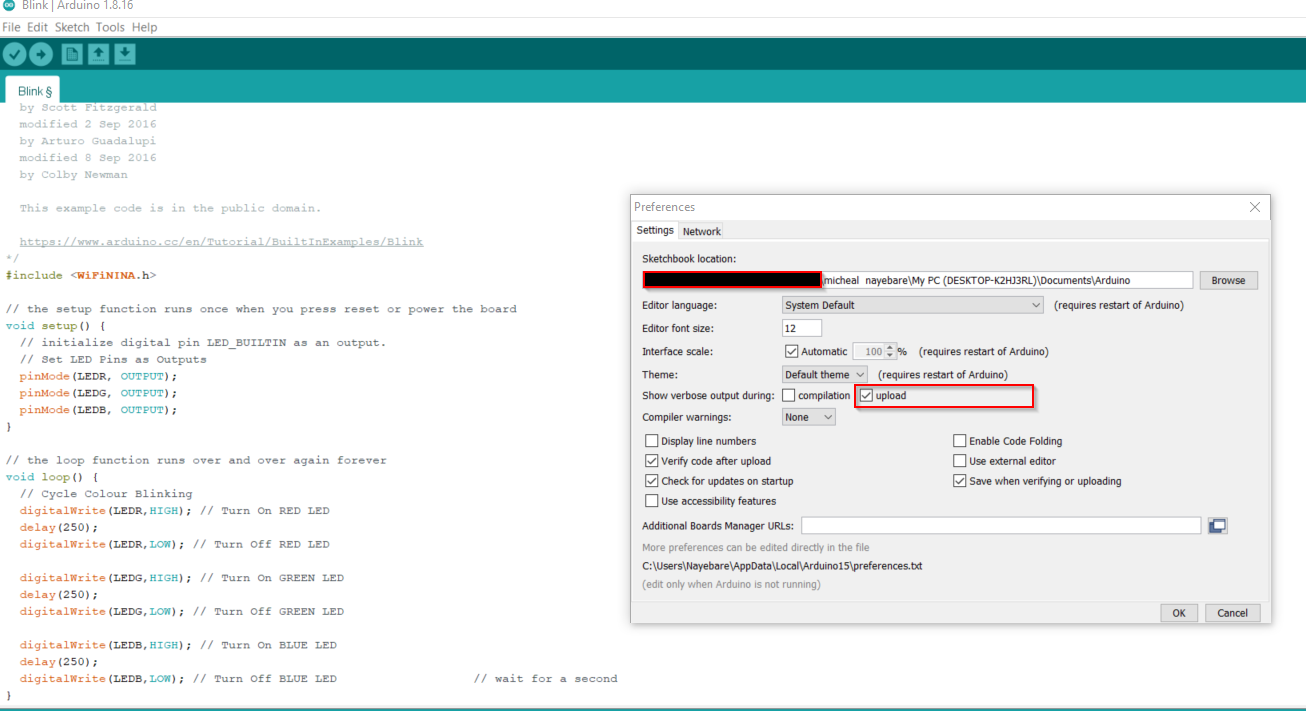Screen dimensions: 1306x711
Task: Create a new sketch via toolbar icon
Action: 71,54
